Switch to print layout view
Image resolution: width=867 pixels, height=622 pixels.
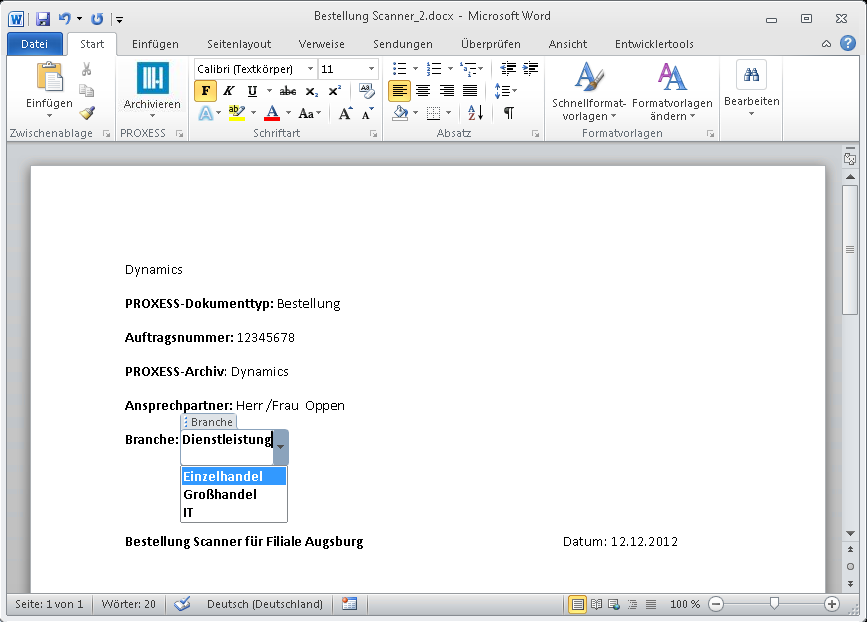point(577,604)
